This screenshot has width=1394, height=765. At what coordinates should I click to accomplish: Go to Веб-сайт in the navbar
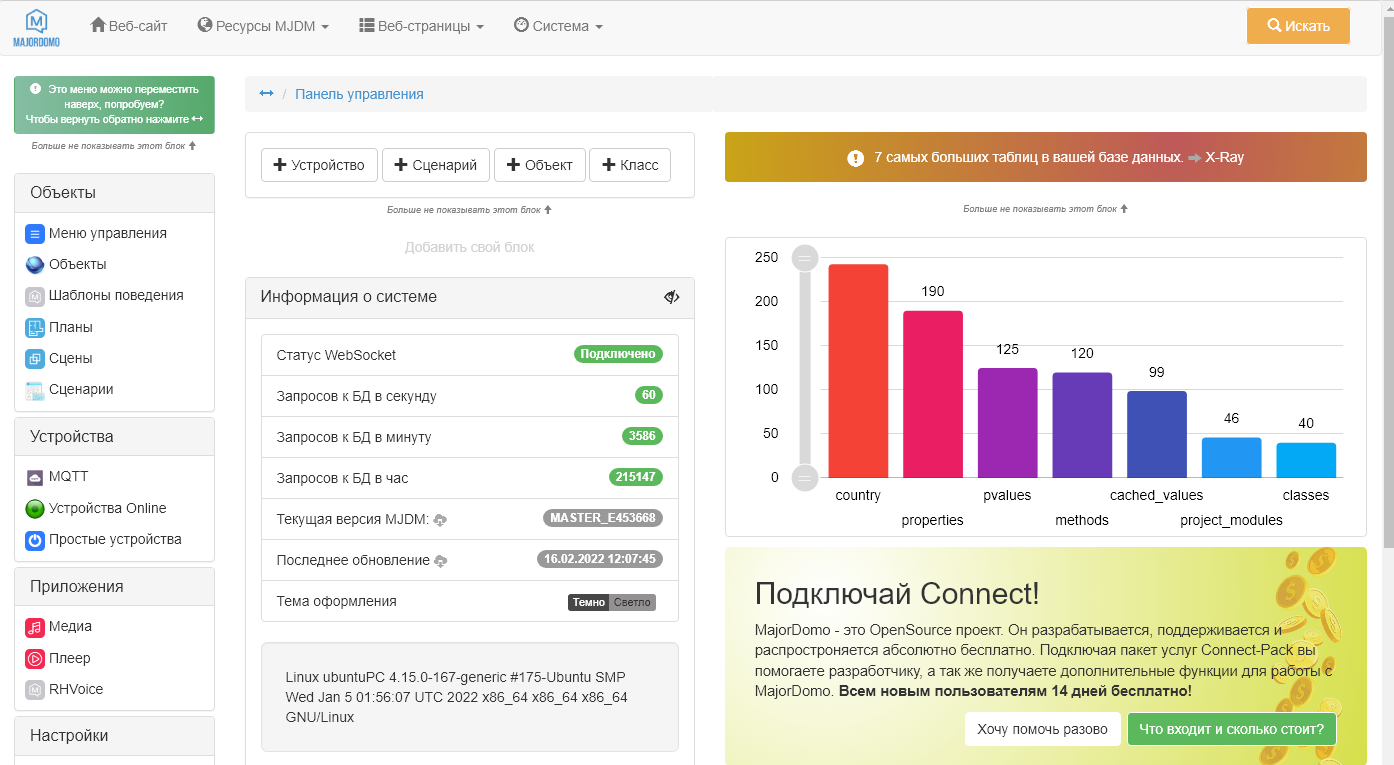click(x=129, y=26)
